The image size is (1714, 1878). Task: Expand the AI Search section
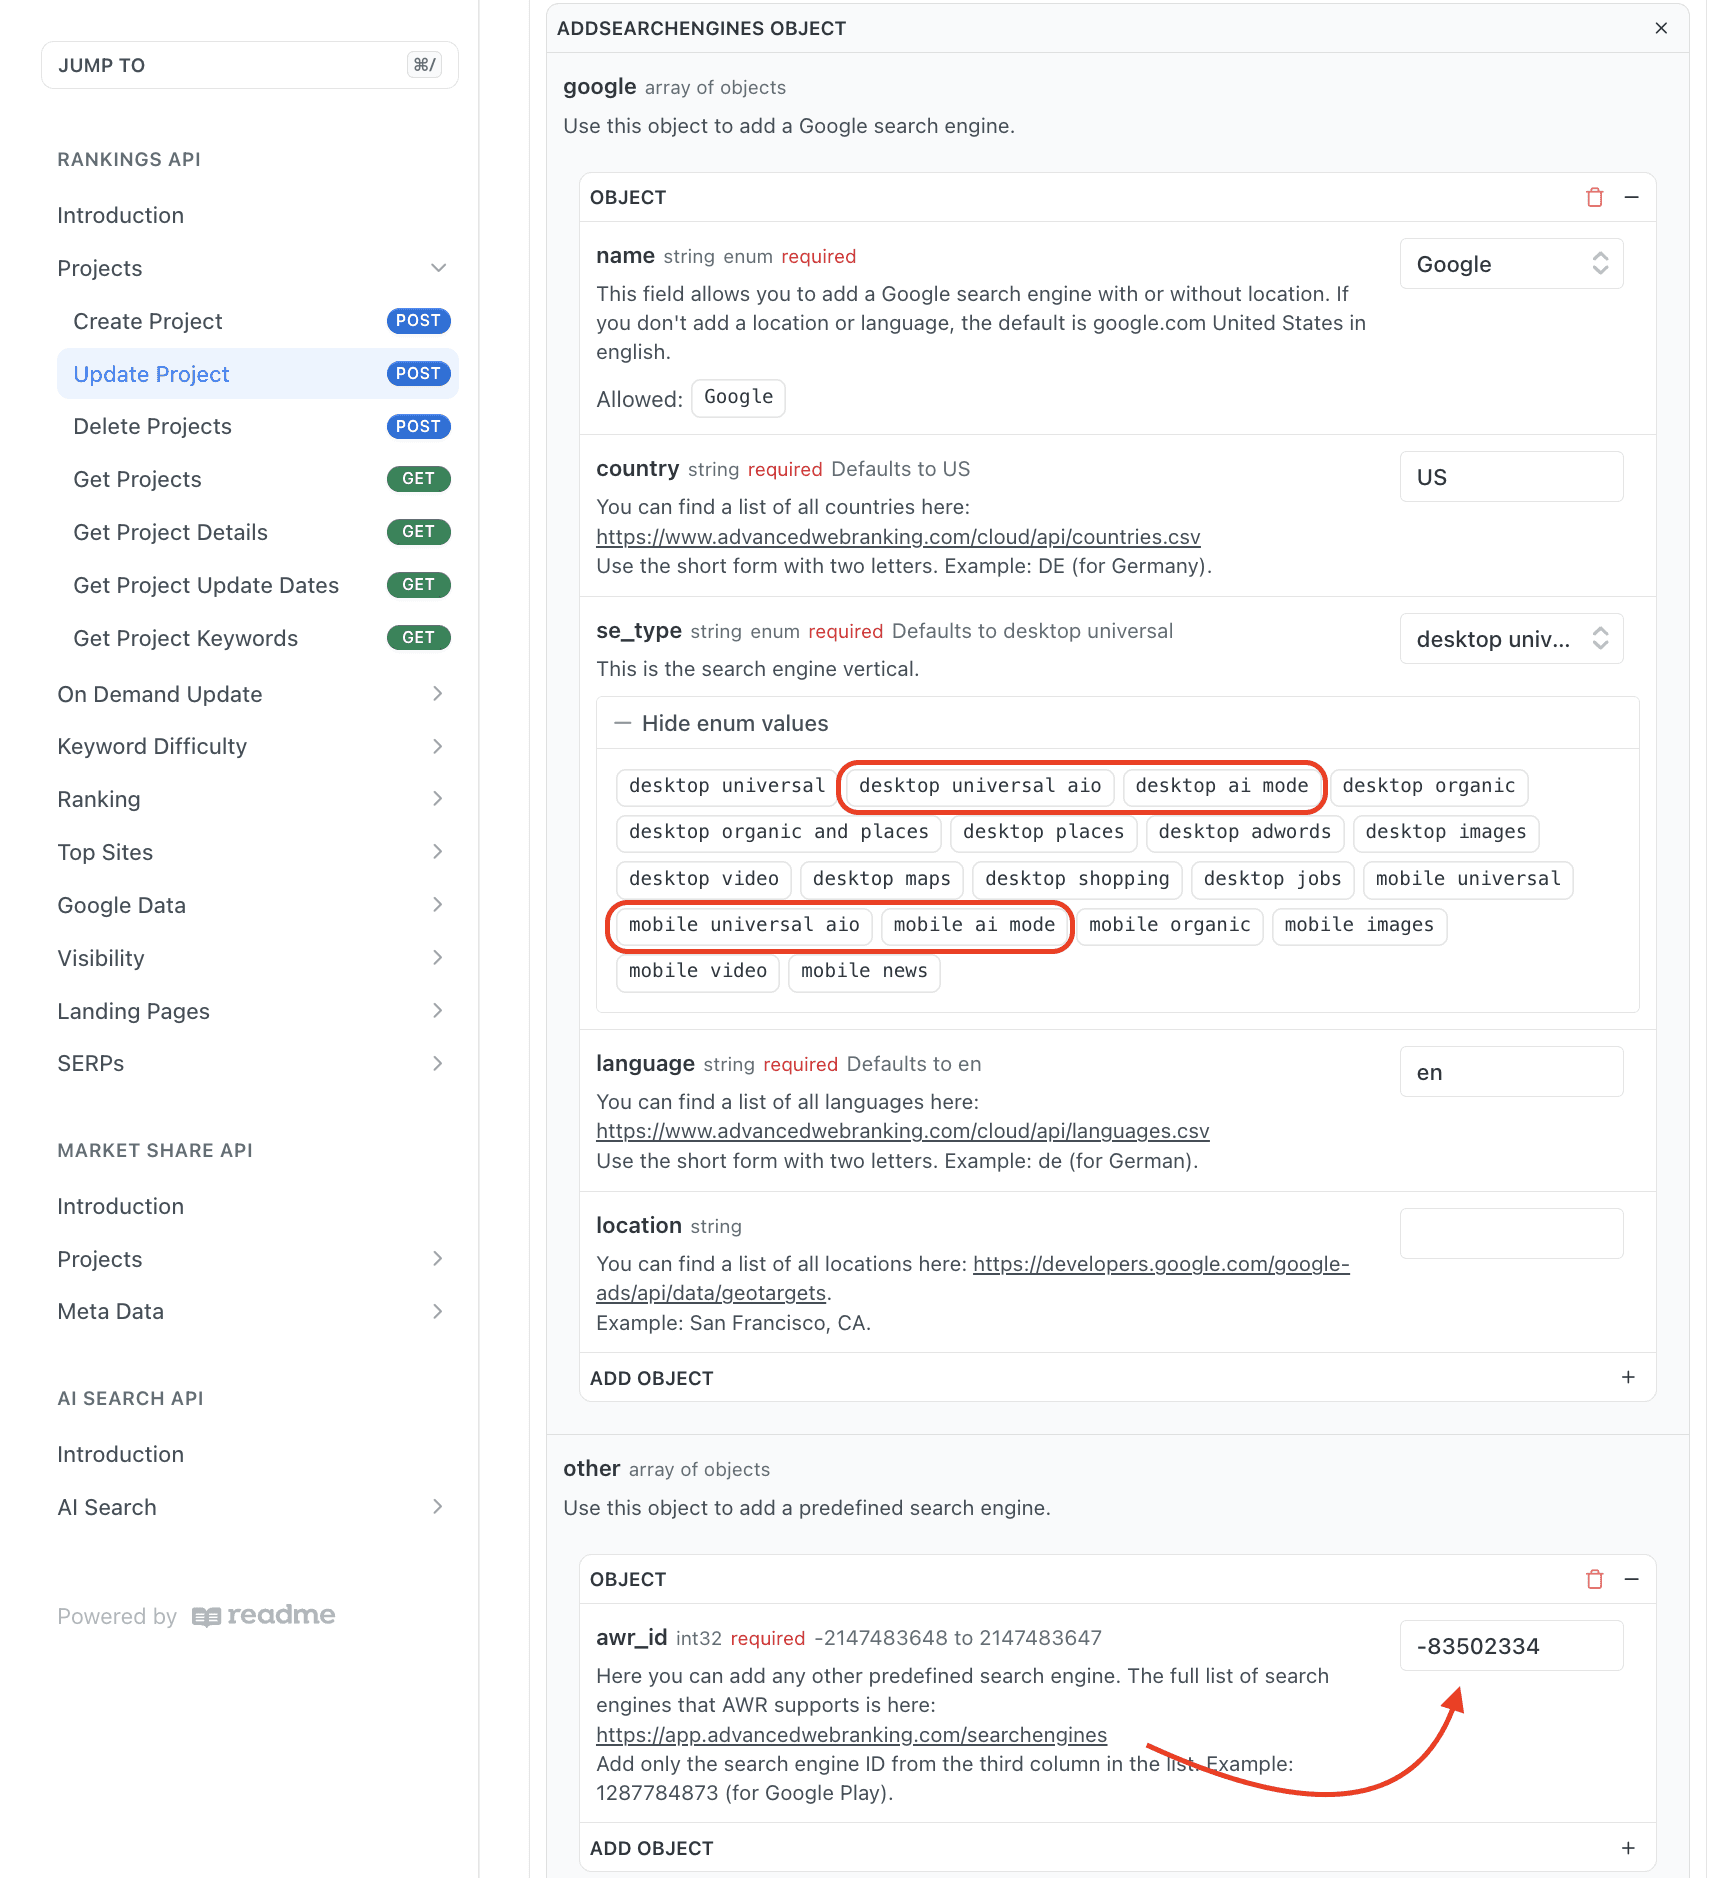[438, 1506]
